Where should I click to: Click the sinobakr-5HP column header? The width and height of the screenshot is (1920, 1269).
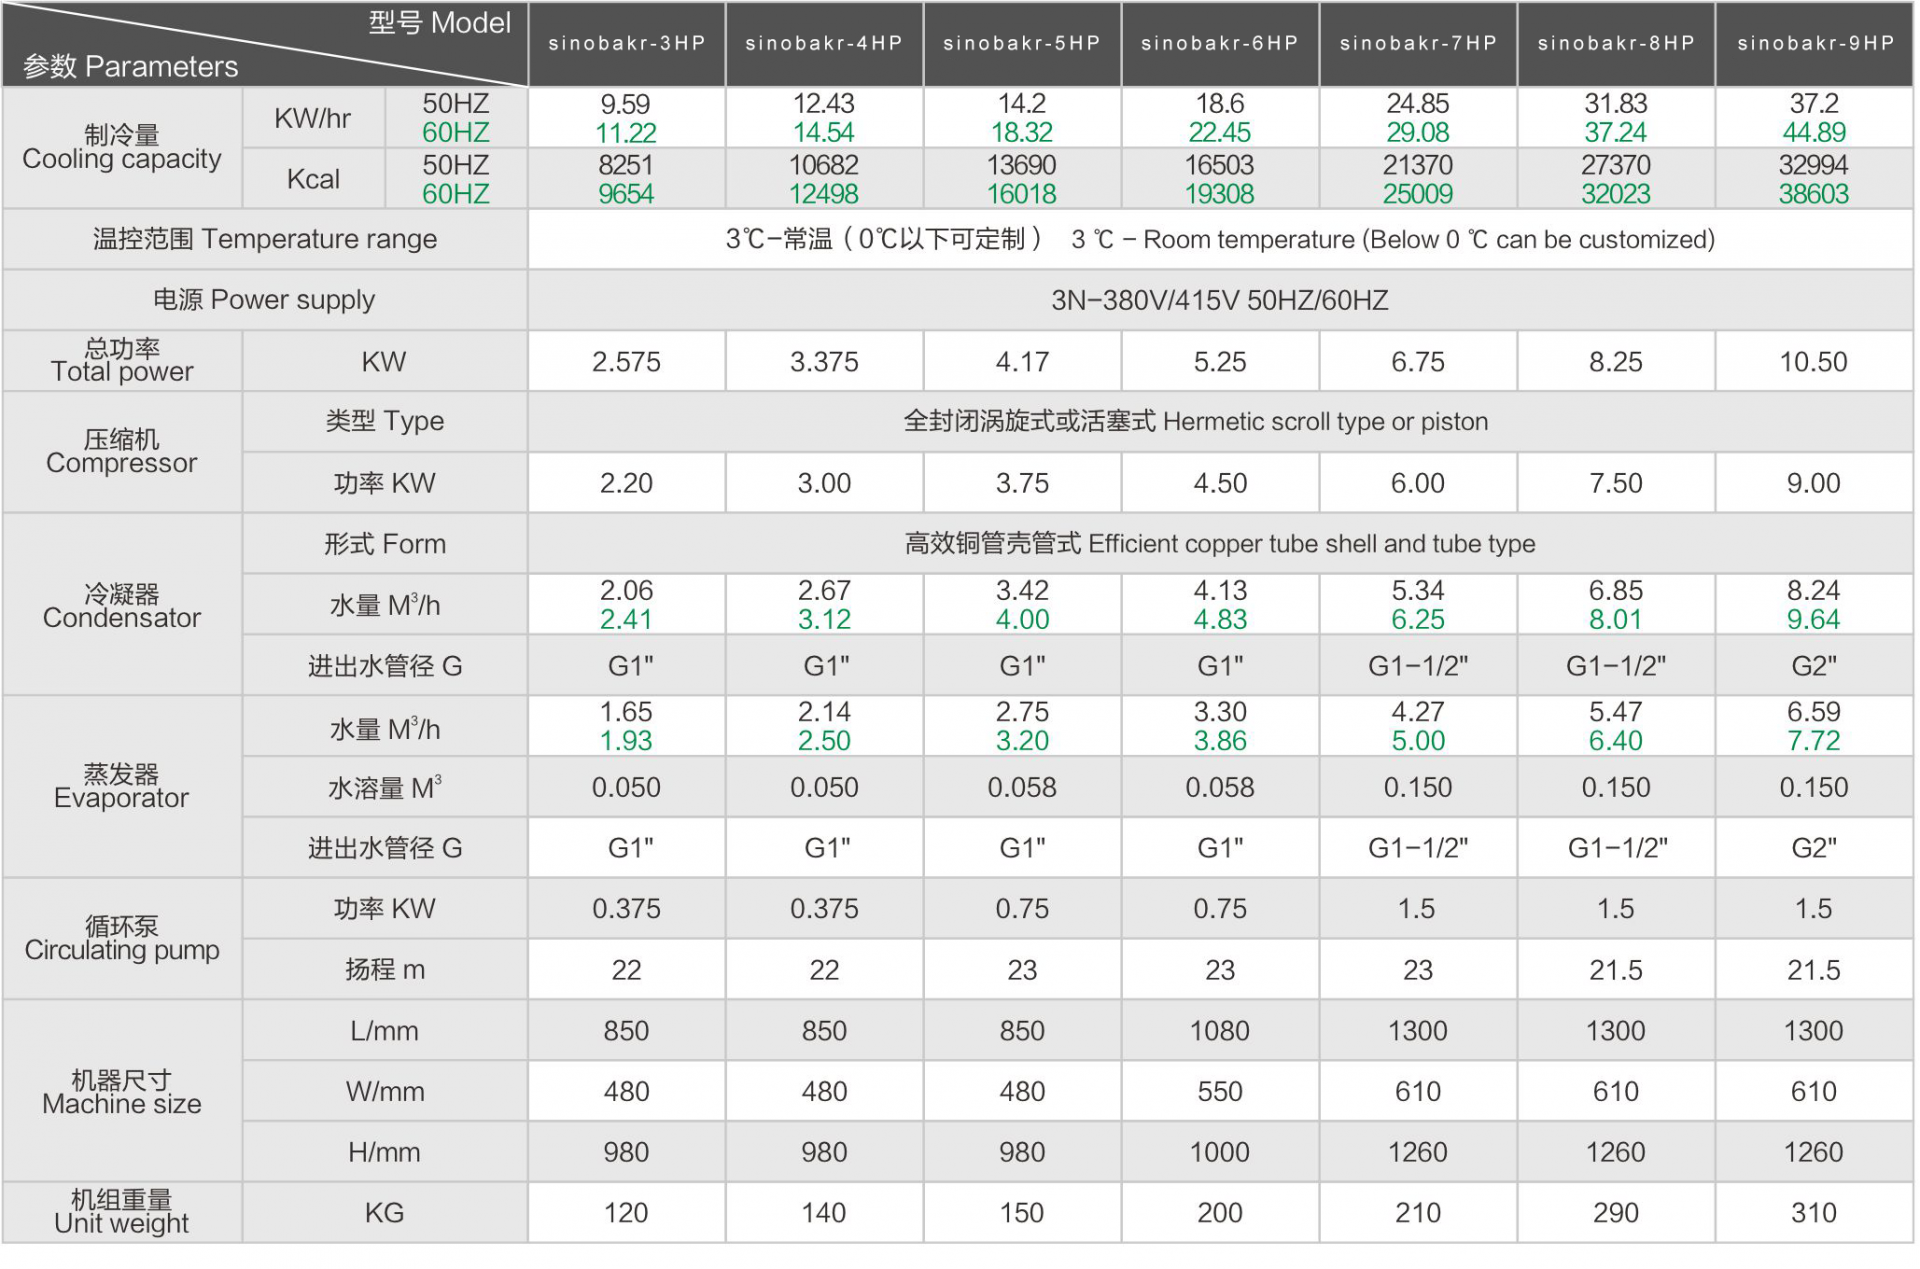pos(1022,43)
